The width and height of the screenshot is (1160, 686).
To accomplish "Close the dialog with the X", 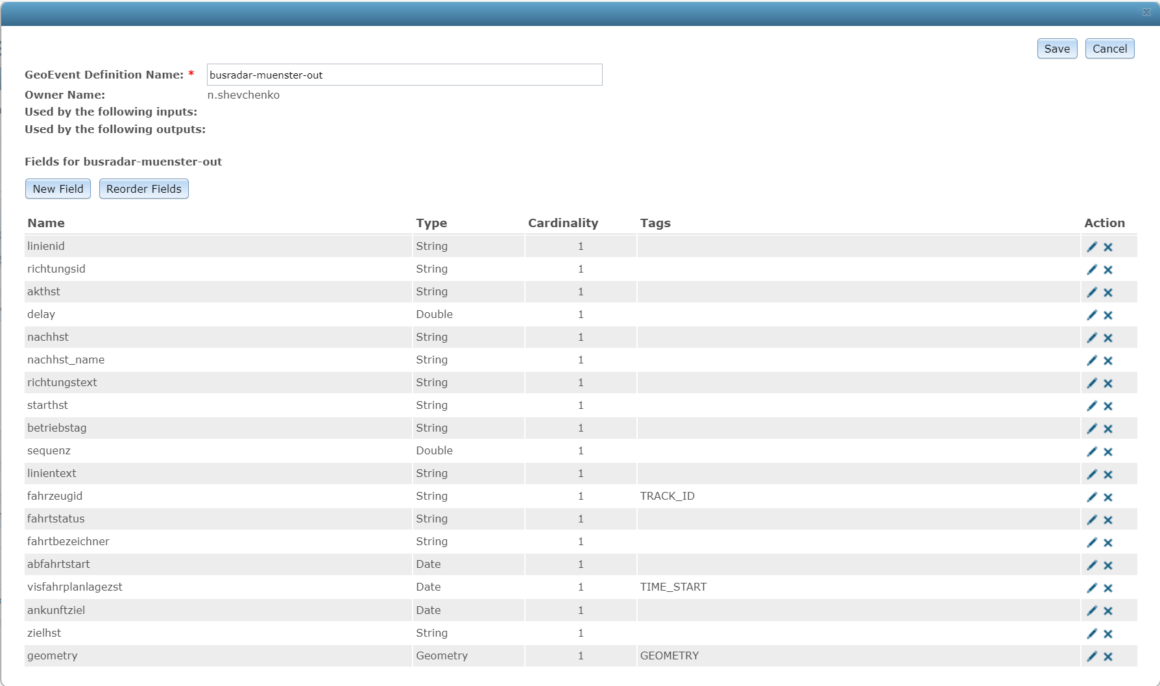I will pyautogui.click(x=1147, y=13).
